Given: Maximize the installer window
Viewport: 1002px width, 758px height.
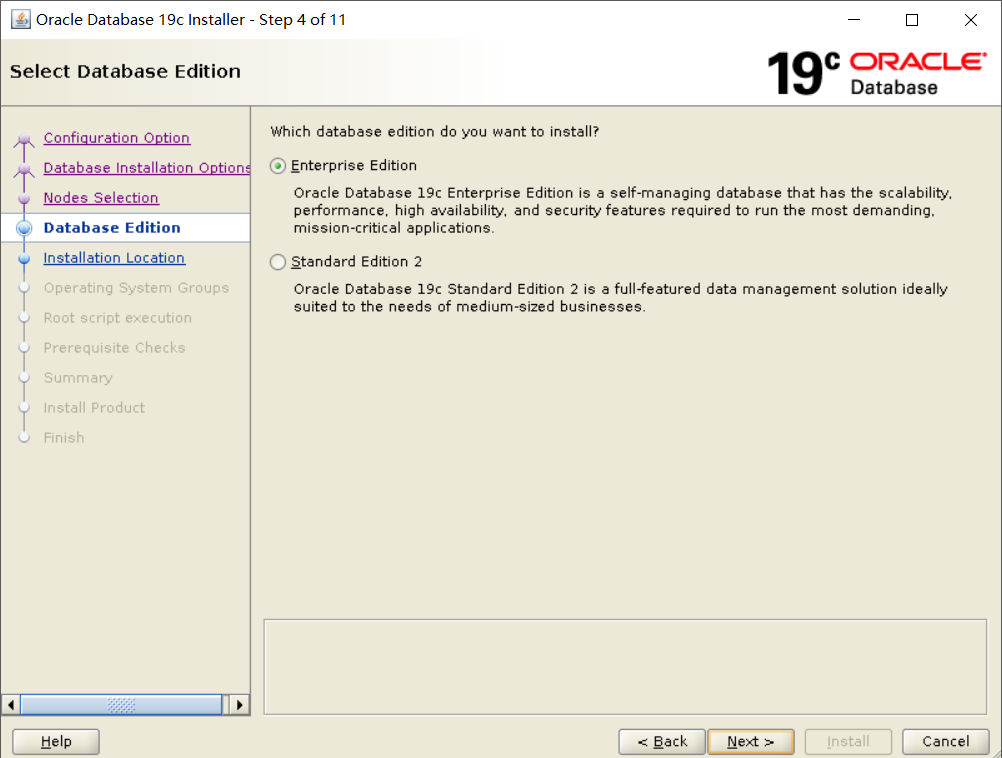Looking at the screenshot, I should [x=912, y=20].
